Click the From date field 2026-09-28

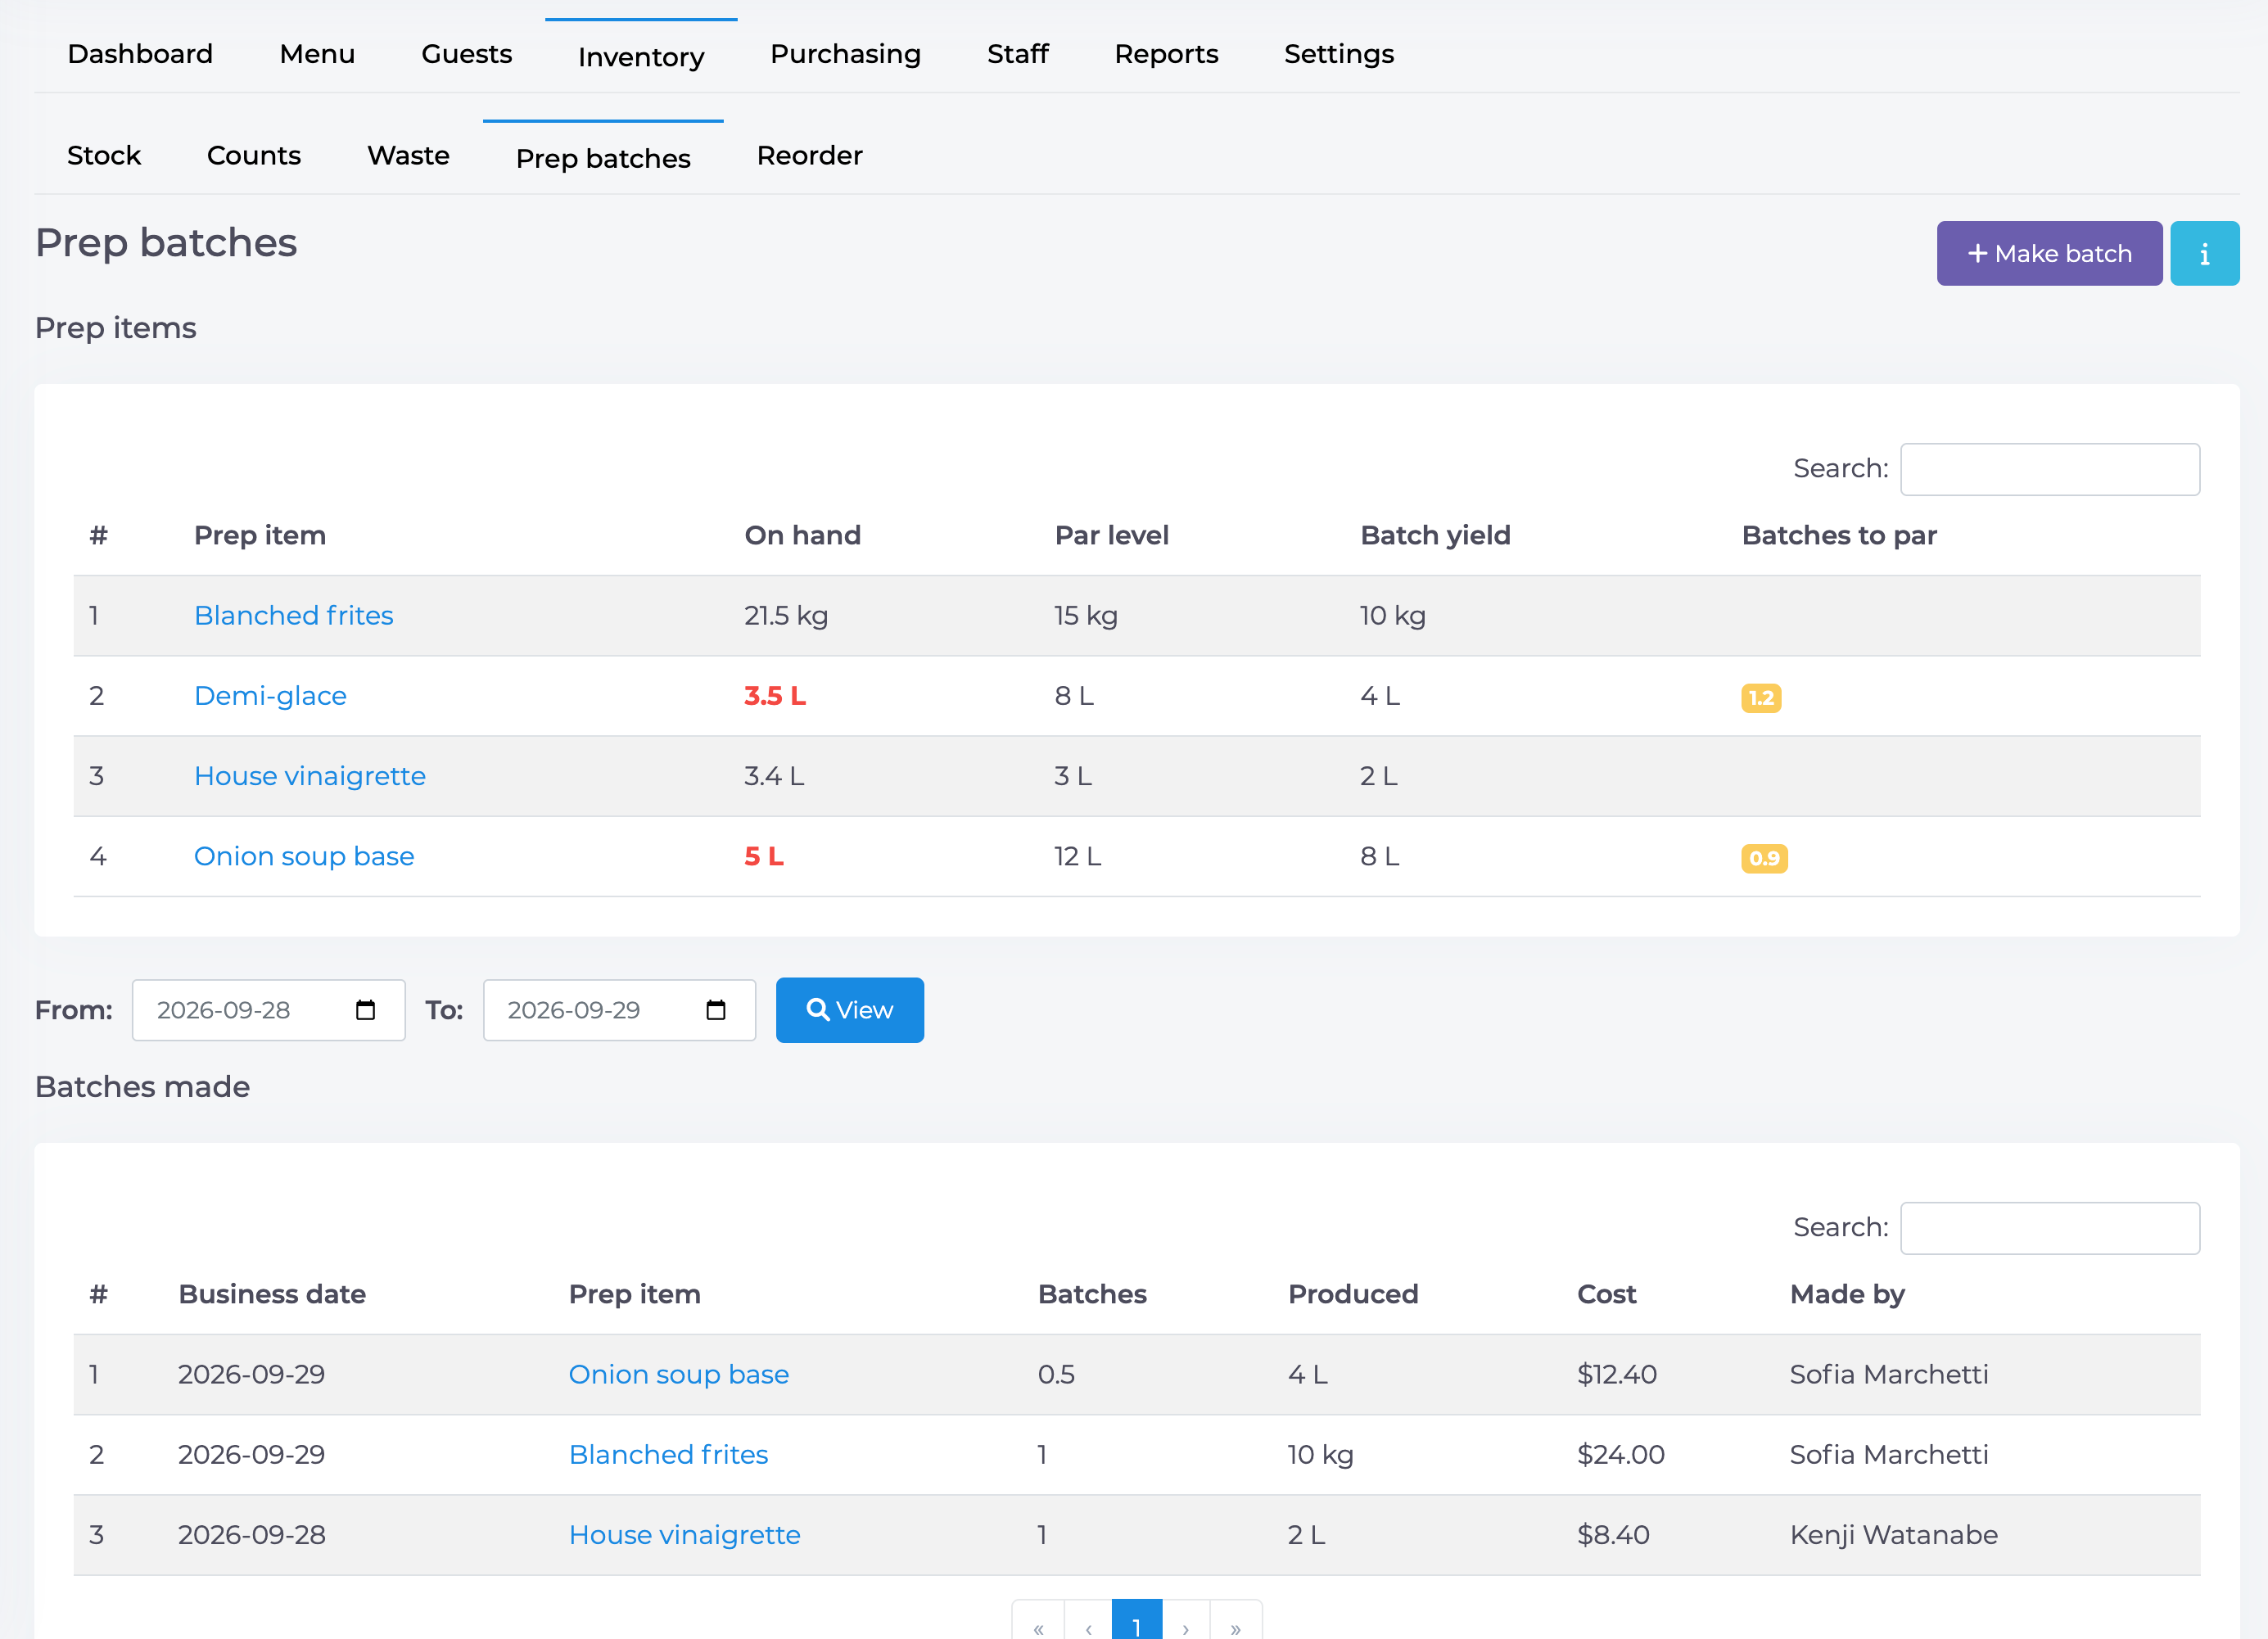(269, 1010)
